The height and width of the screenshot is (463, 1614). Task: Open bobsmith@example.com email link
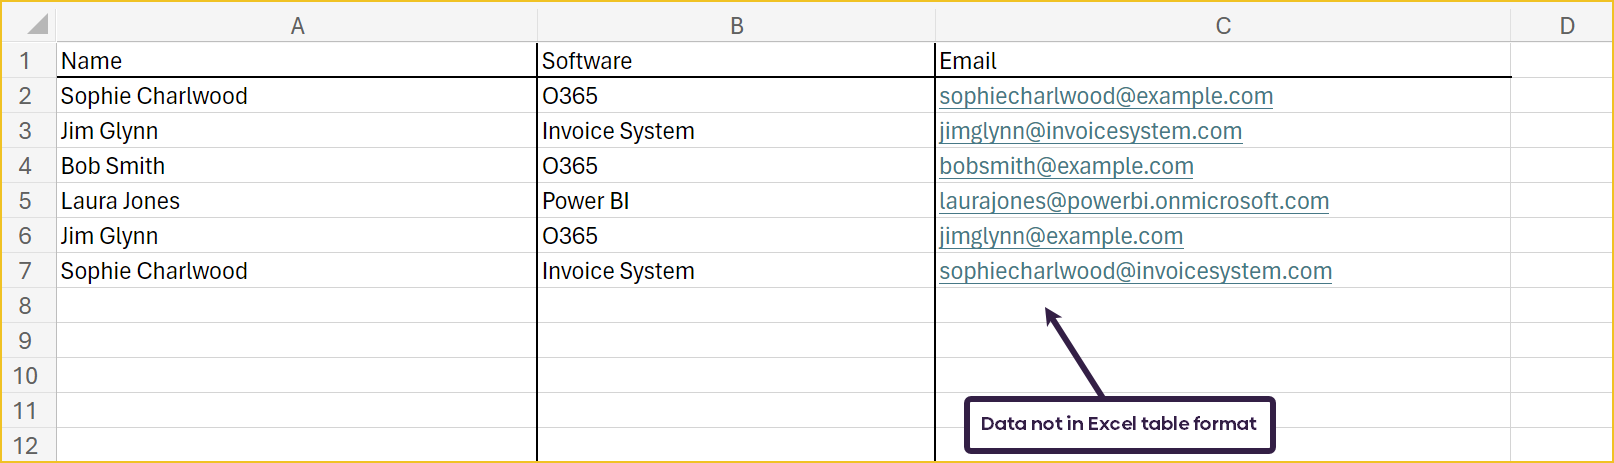tap(1066, 166)
